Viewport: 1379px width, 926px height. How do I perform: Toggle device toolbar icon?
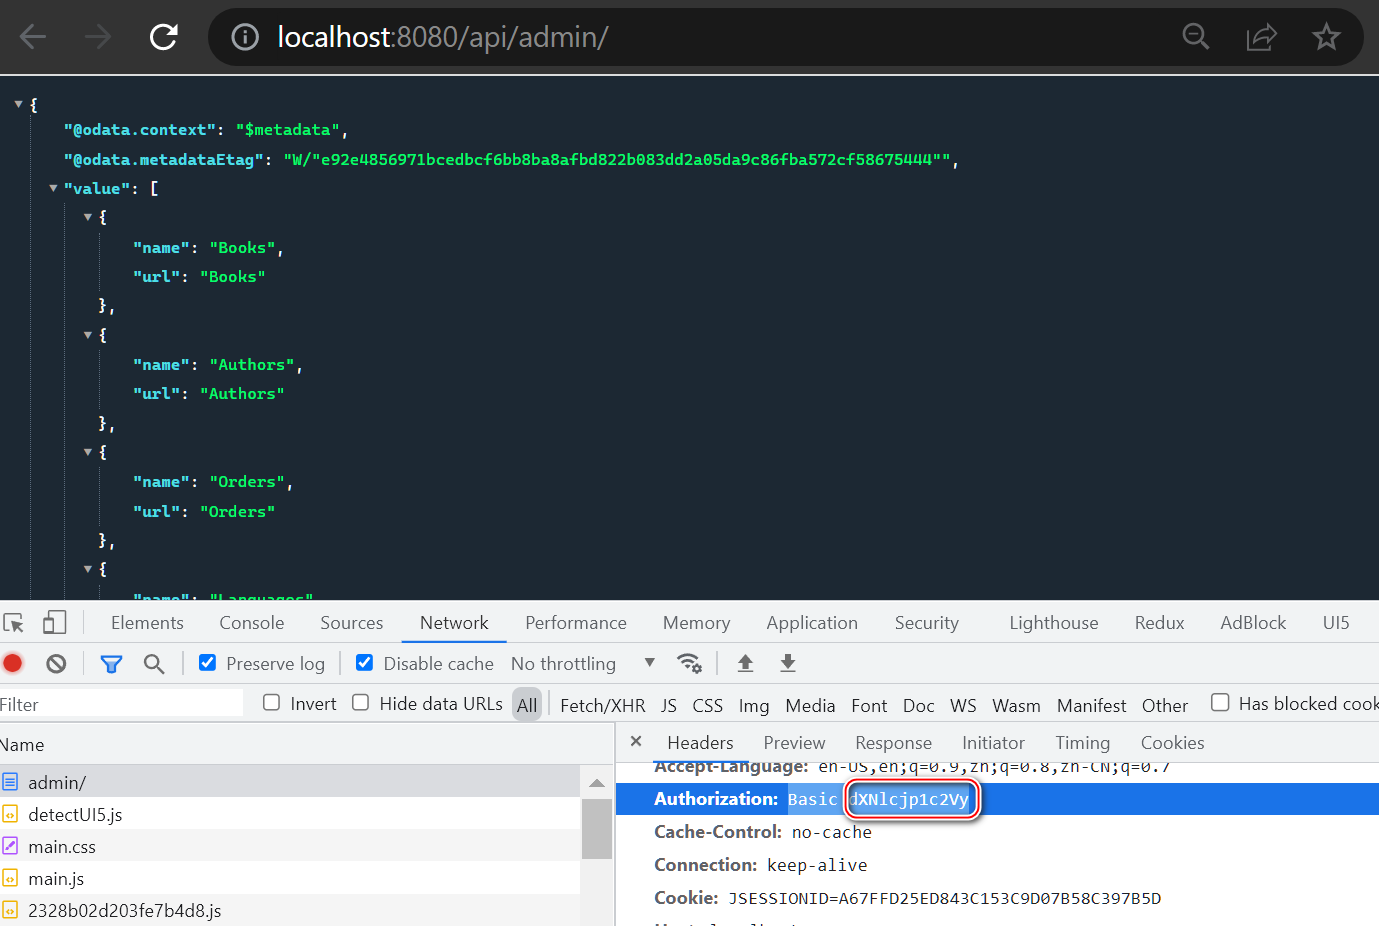[55, 623]
